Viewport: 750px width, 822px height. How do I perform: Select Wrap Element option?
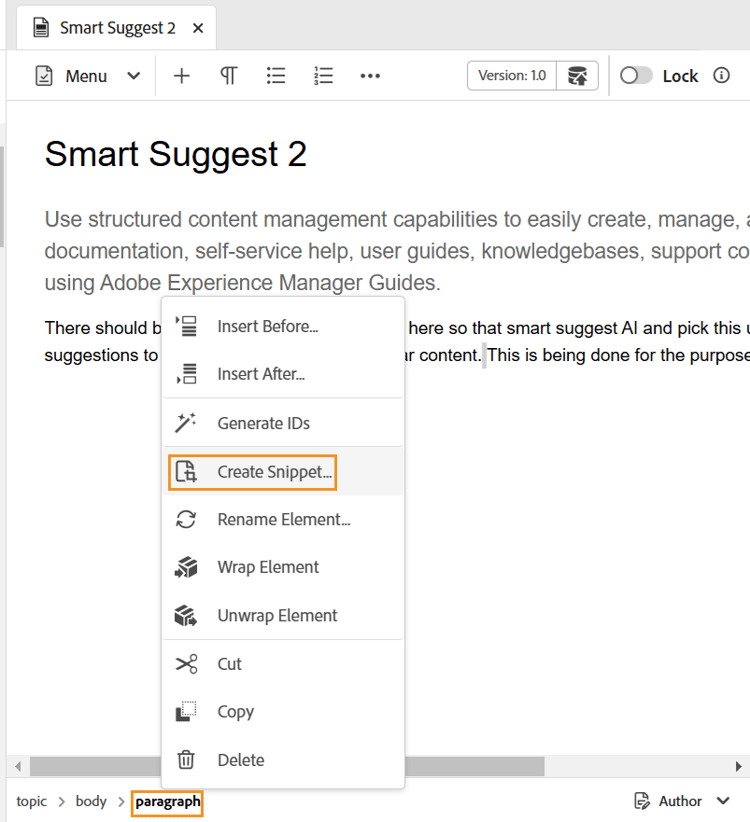(268, 567)
